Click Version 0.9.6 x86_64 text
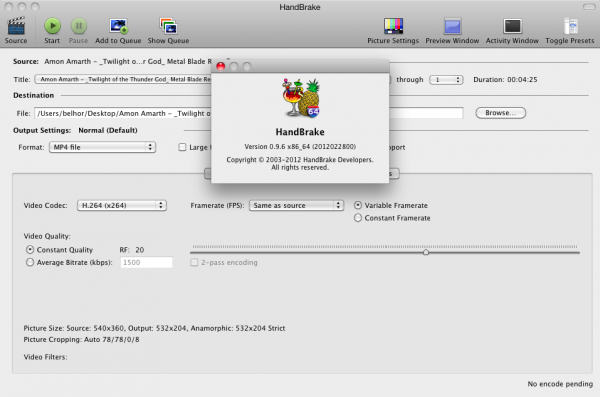Screen dimensions: 600x397 (x=300, y=147)
